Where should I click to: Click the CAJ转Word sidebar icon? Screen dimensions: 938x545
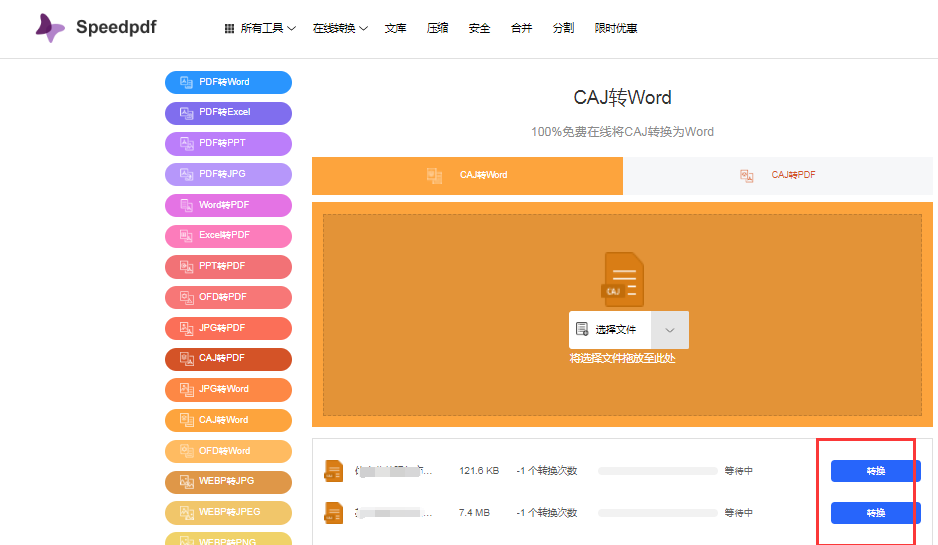[187, 420]
